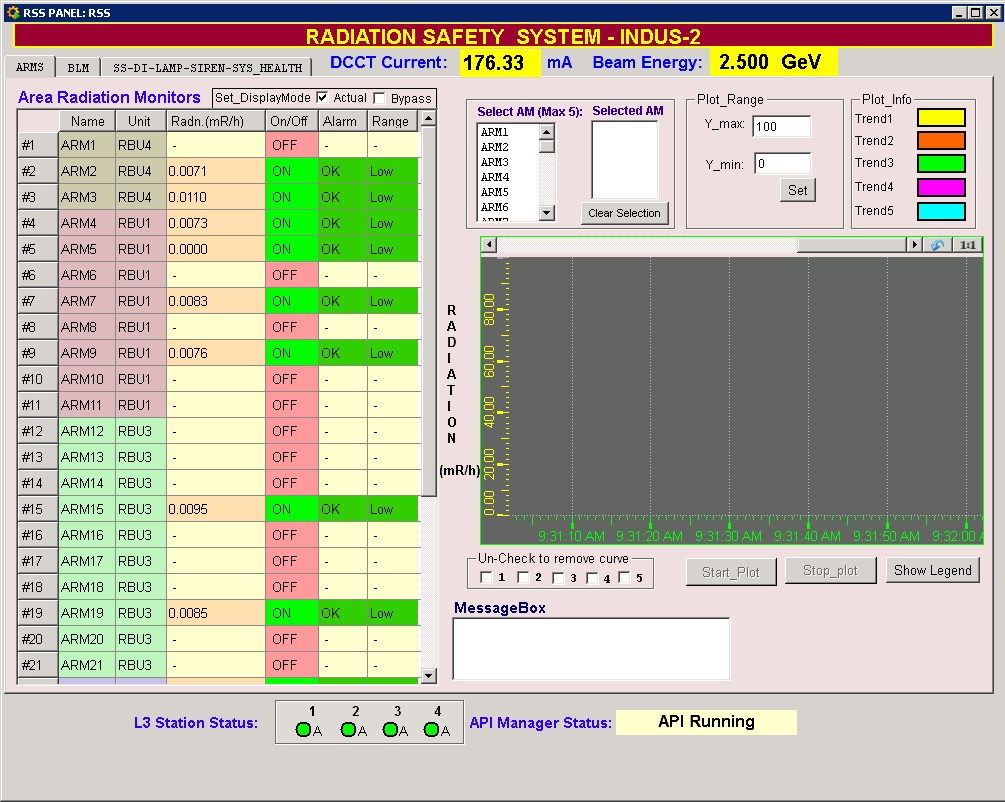The height and width of the screenshot is (802, 1005).
Task: Click the Alarm column header
Action: click(x=342, y=121)
